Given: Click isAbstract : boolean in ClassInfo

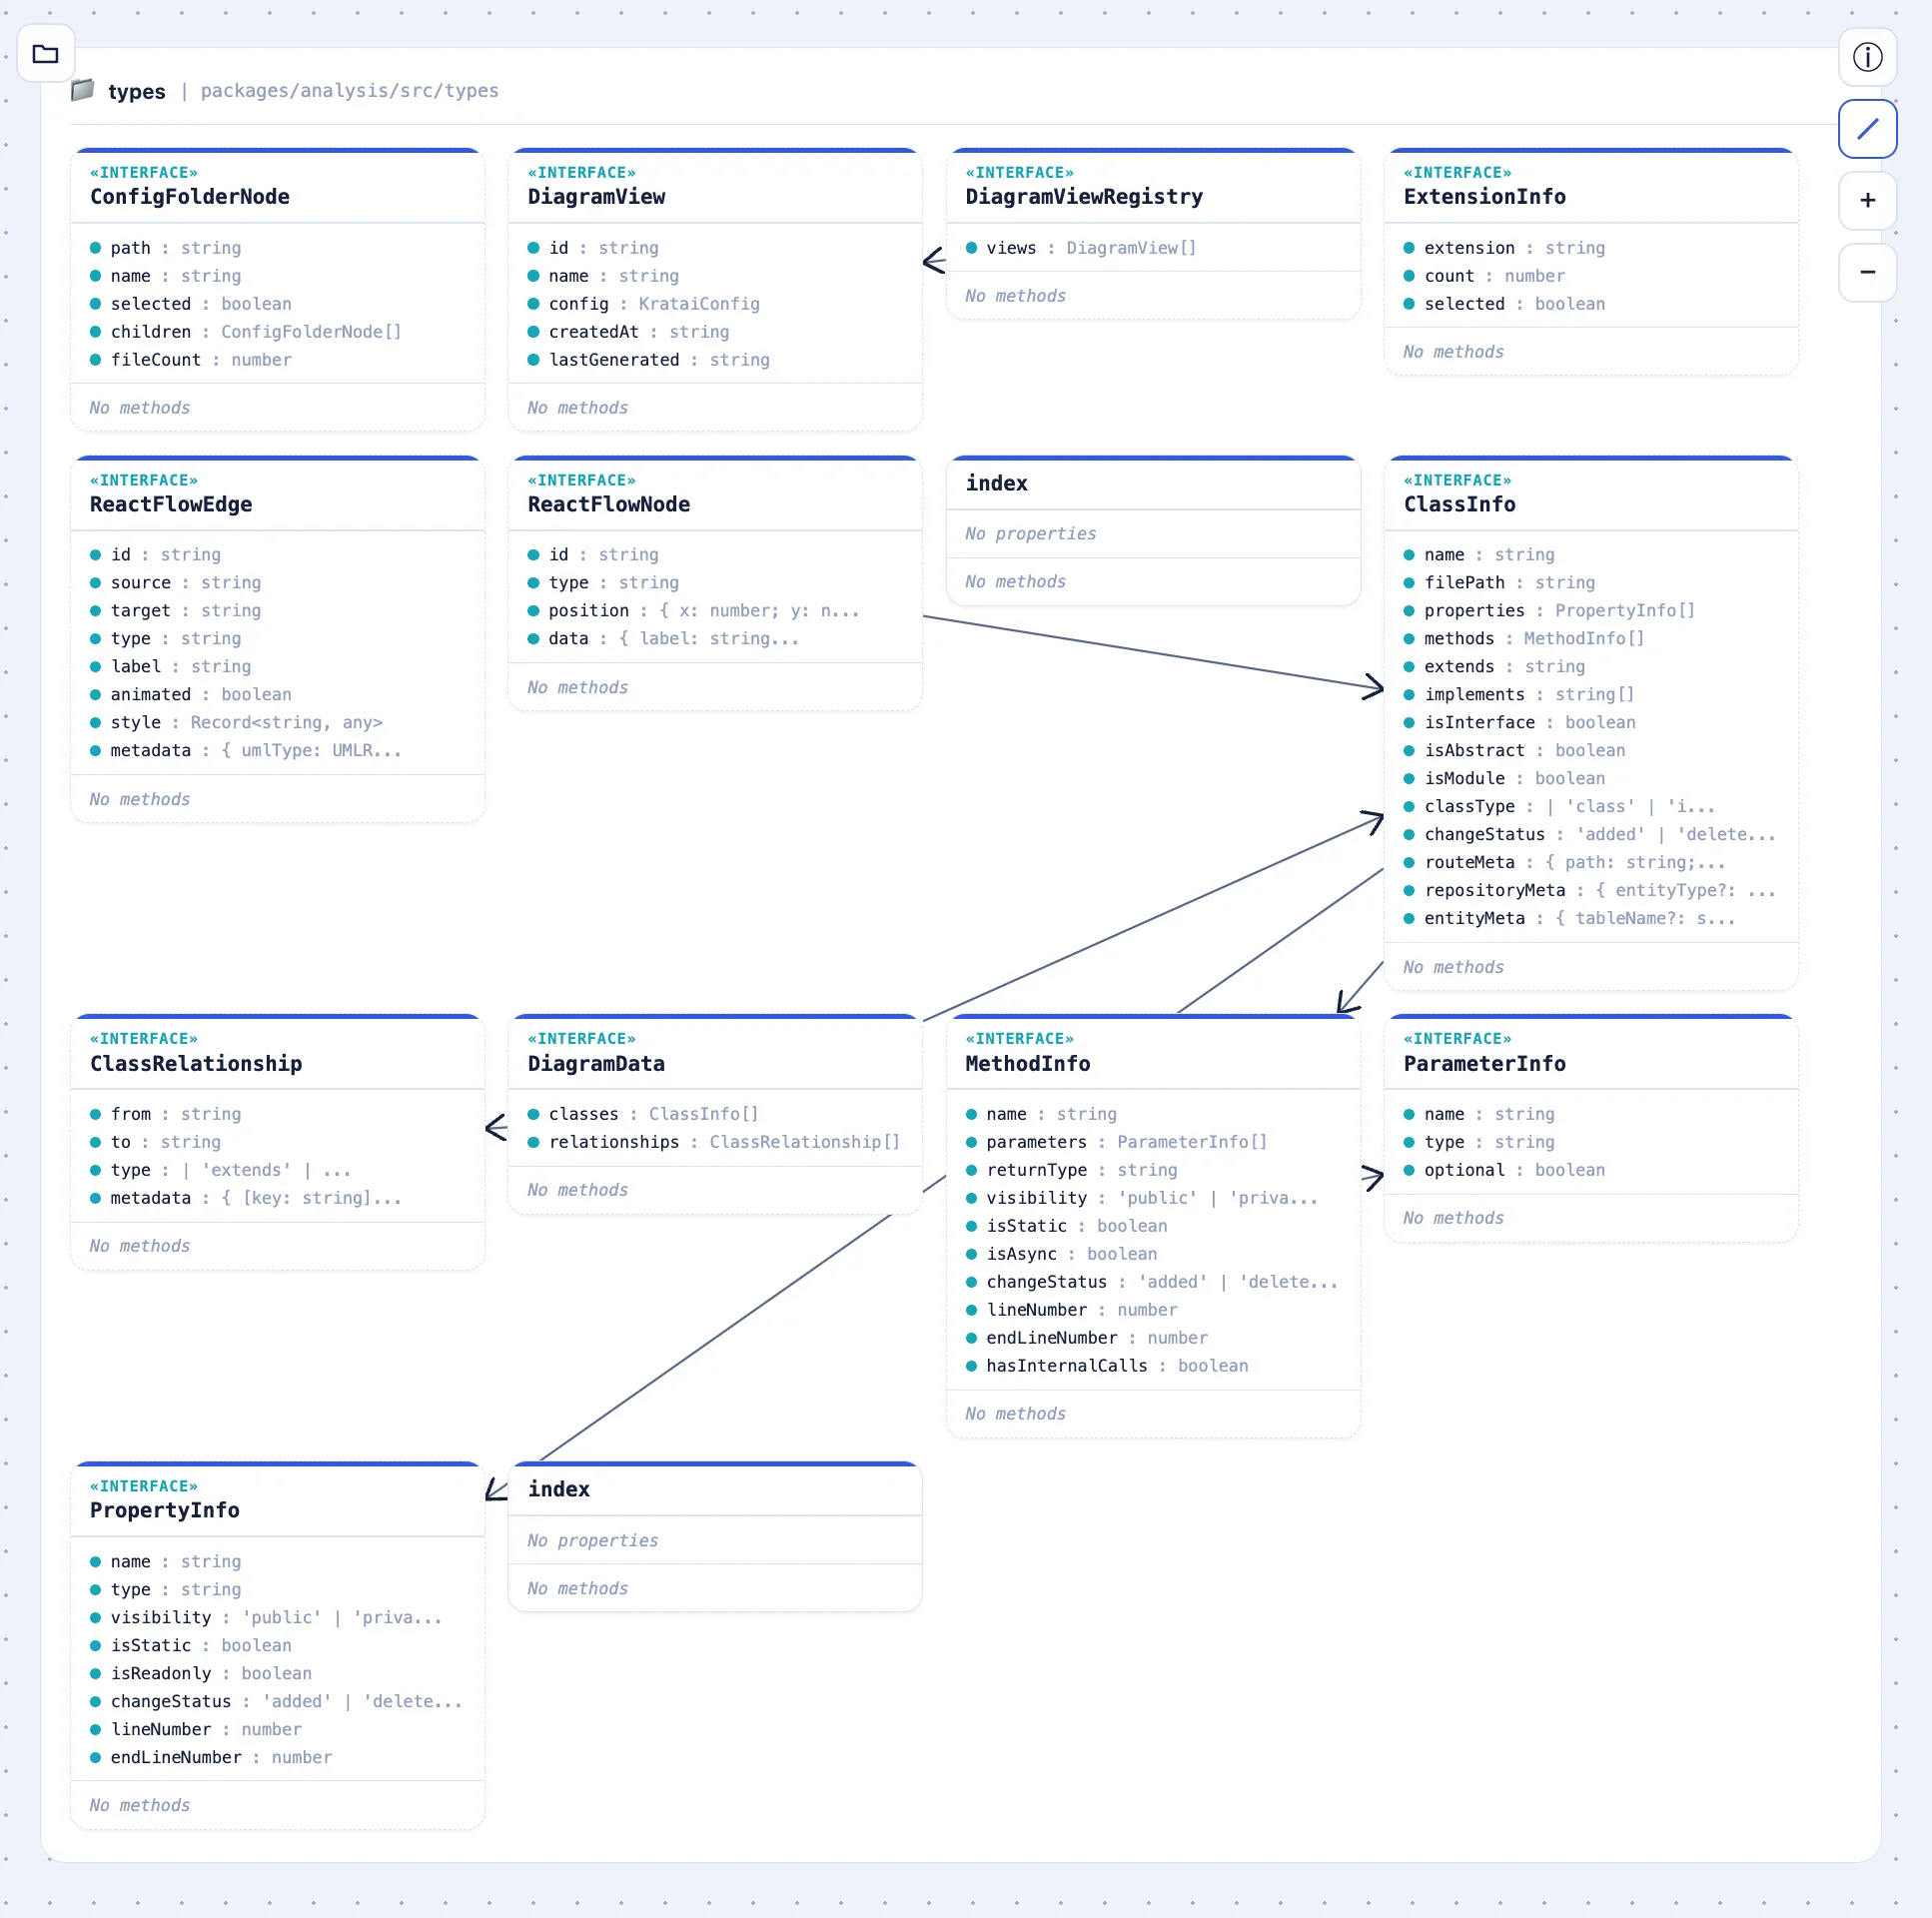Looking at the screenshot, I should [x=1514, y=750].
